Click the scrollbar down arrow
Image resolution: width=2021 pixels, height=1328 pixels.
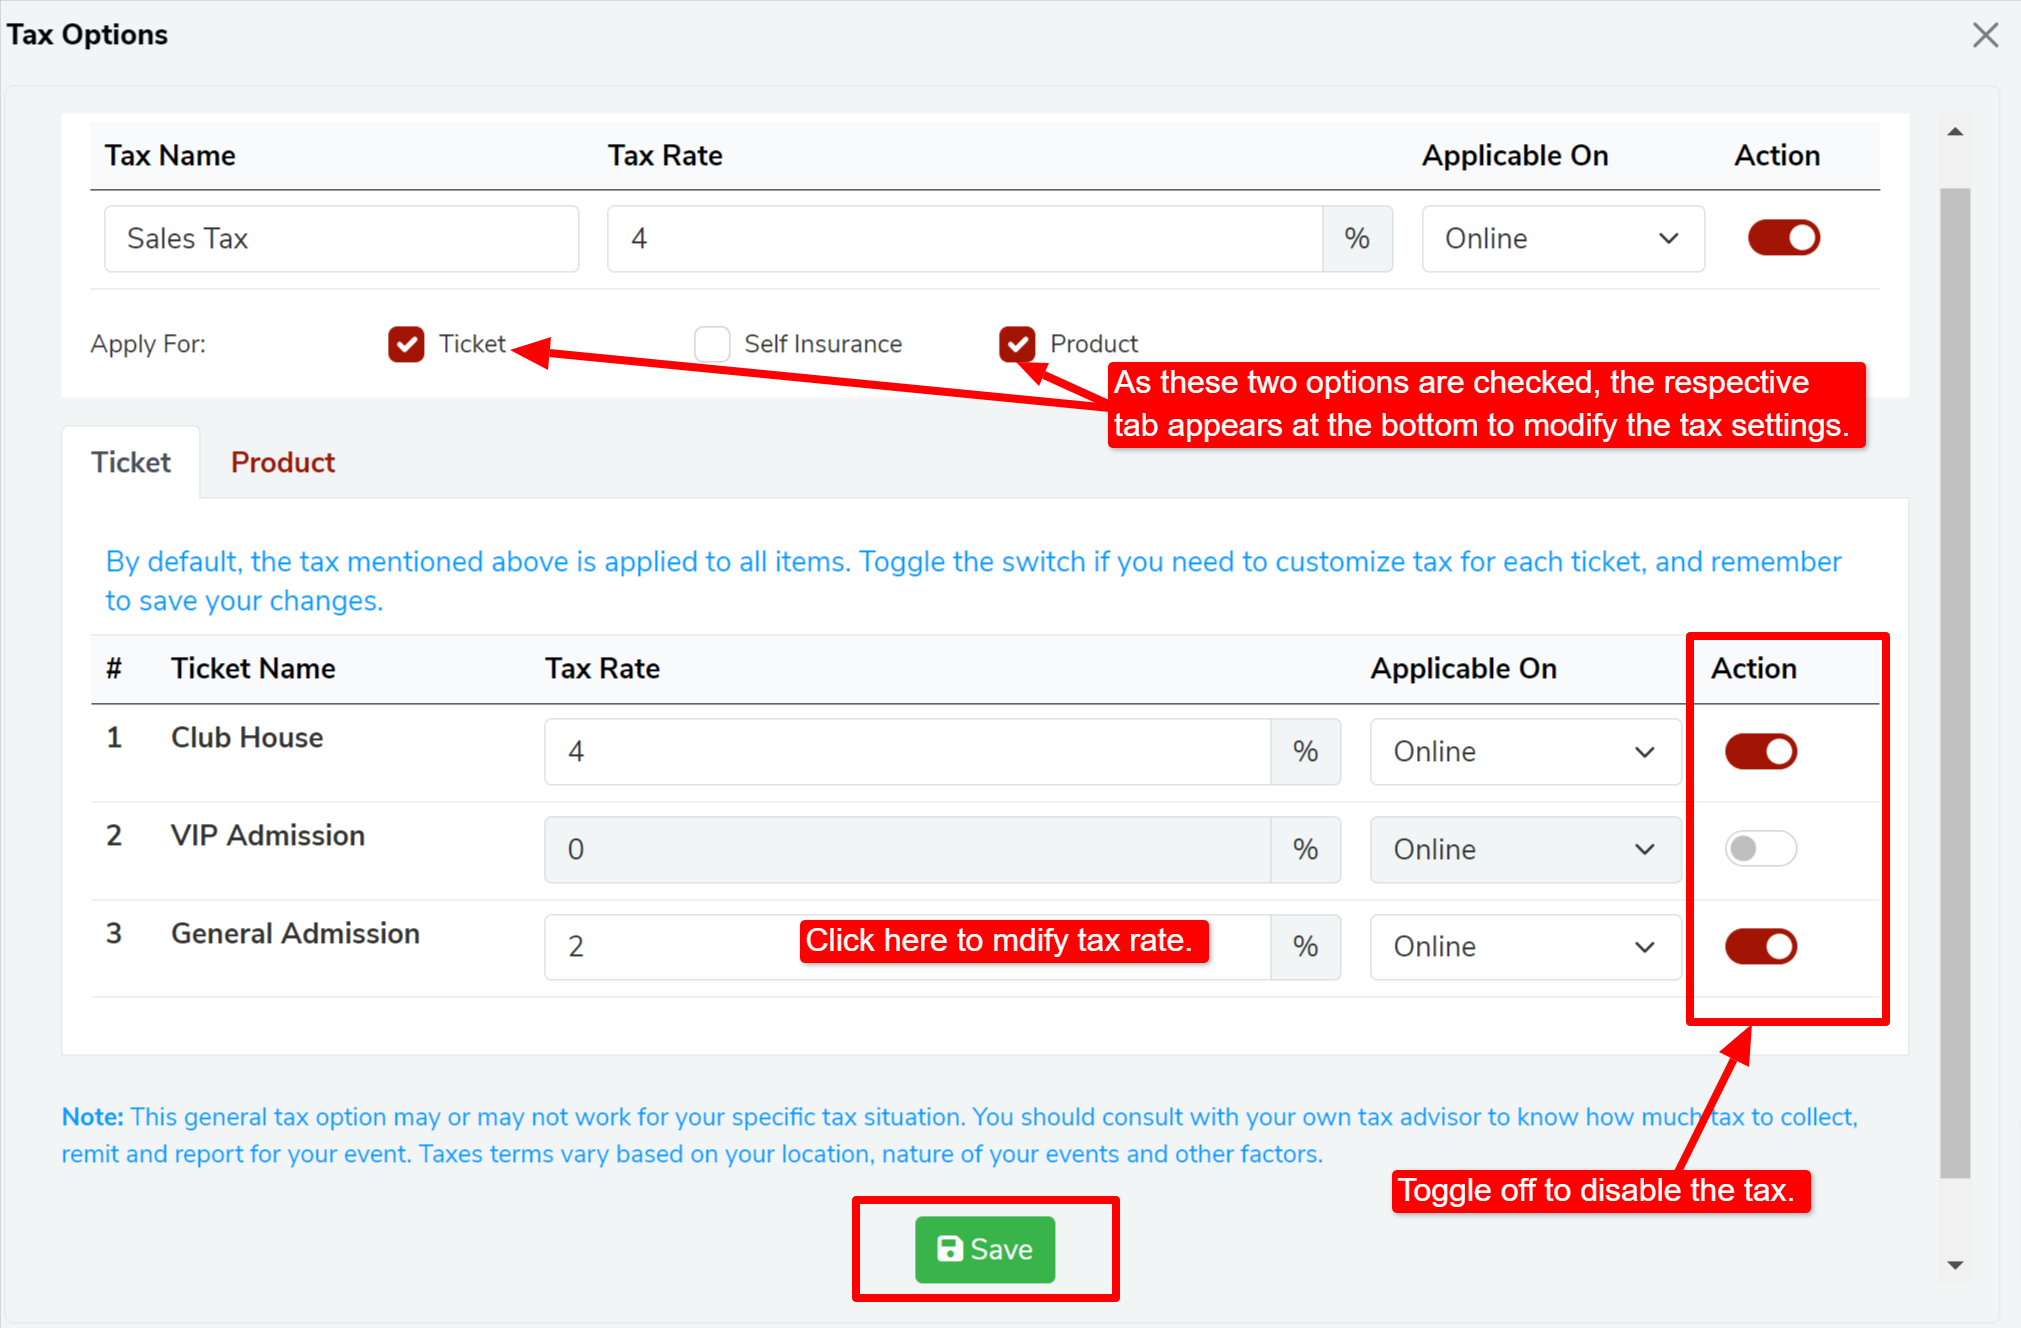(1955, 1265)
